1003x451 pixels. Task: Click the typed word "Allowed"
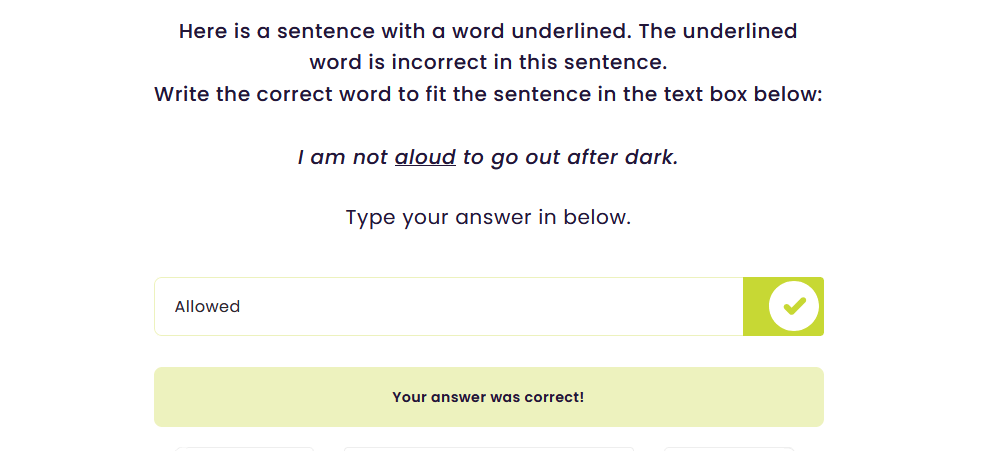pos(207,307)
